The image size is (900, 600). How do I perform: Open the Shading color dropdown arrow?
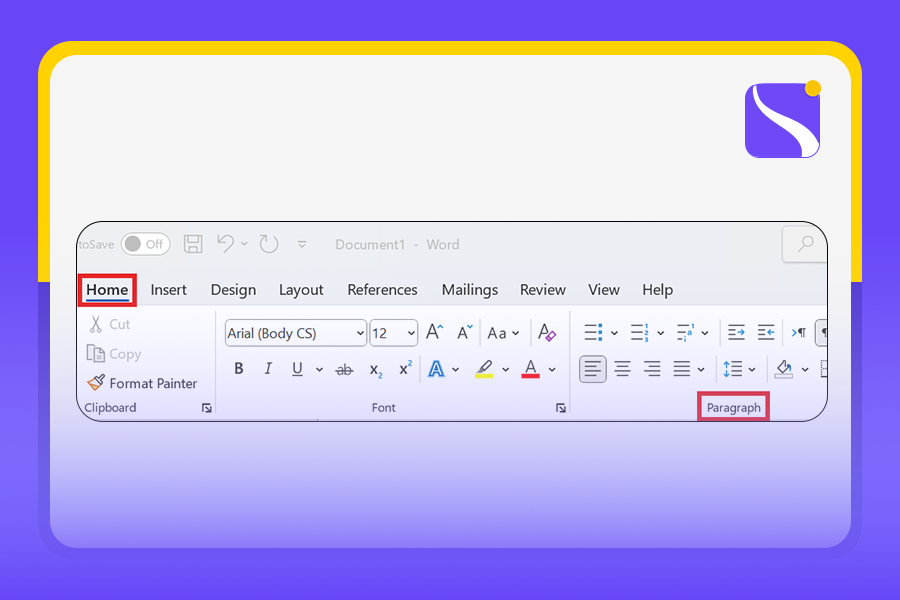point(805,370)
